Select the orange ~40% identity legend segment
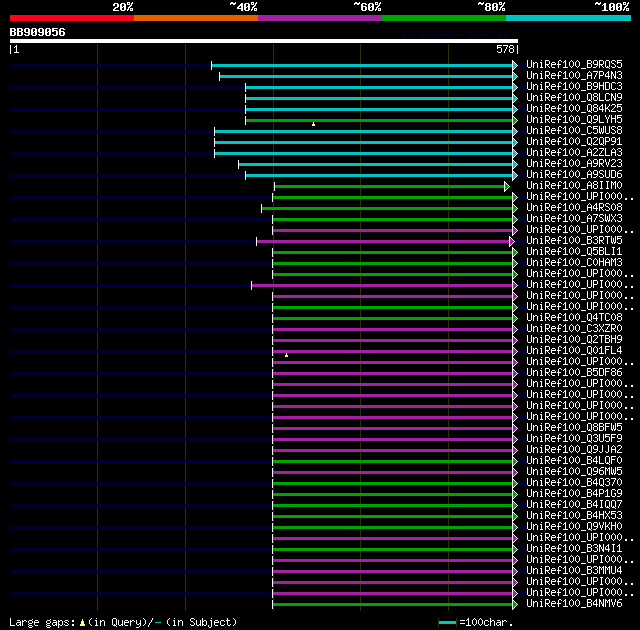Image resolution: width=640 pixels, height=630 pixels. 196,18
